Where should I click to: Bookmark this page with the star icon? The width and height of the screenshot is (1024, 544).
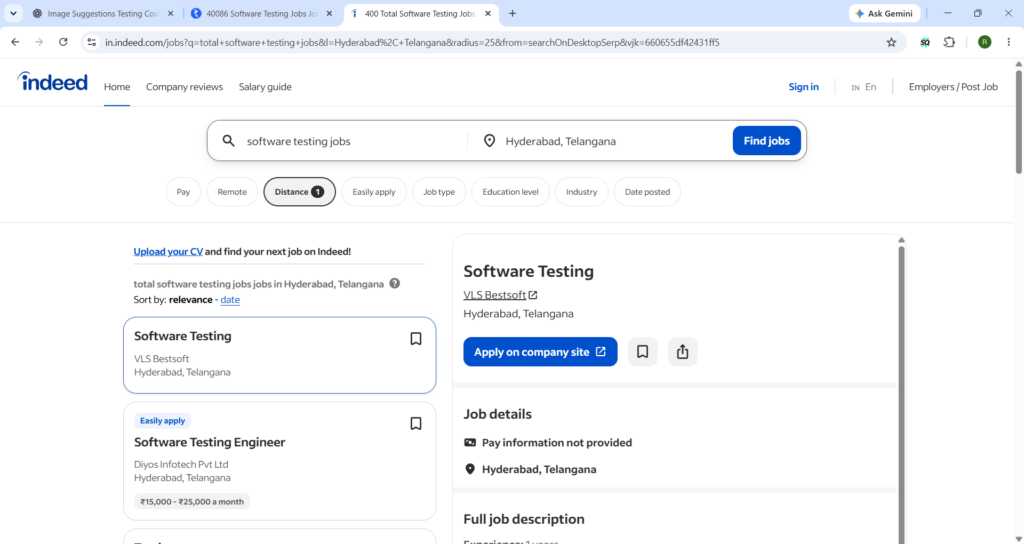(x=891, y=42)
